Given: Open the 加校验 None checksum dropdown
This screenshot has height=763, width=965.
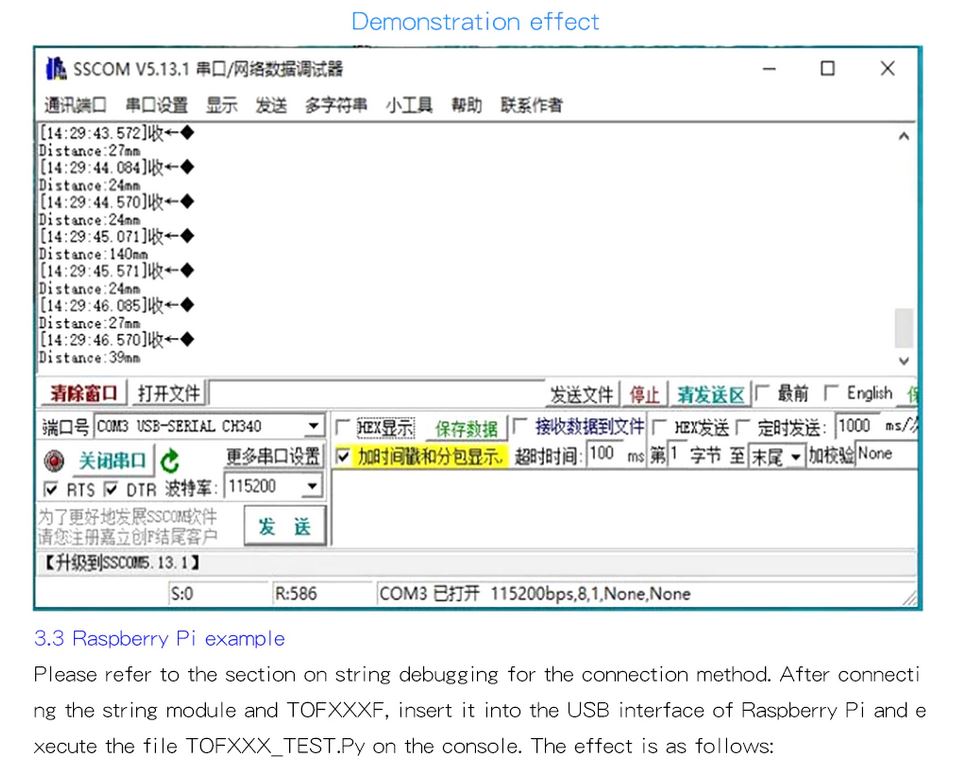Looking at the screenshot, I should point(886,454).
